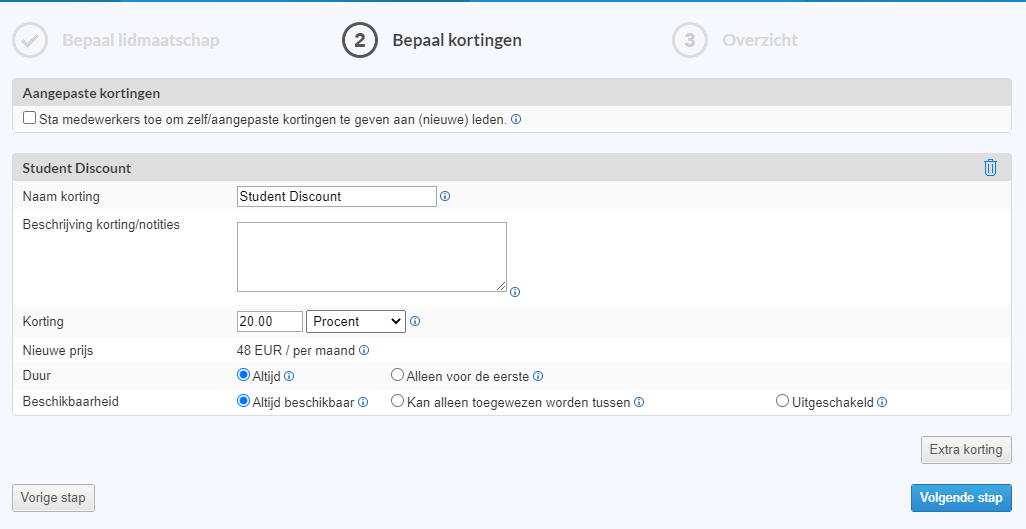The height and width of the screenshot is (529, 1026).
Task: Select Uitgeschakeld availability radio button
Action: coord(782,401)
